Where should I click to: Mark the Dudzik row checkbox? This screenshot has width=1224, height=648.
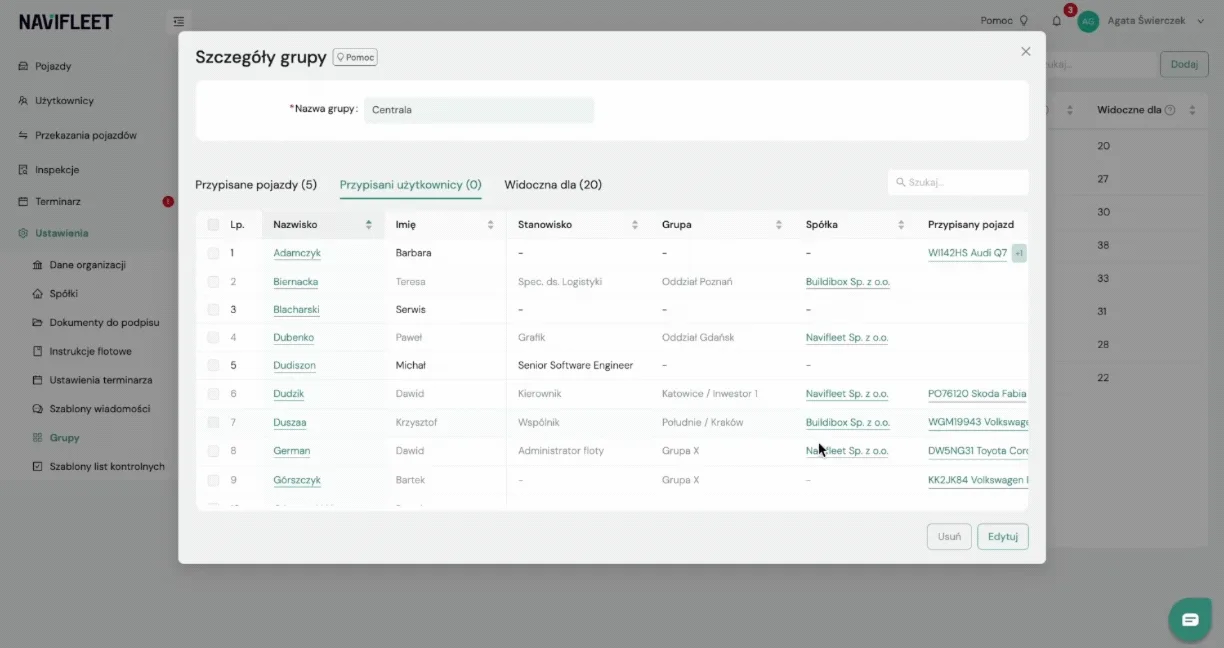coord(213,394)
